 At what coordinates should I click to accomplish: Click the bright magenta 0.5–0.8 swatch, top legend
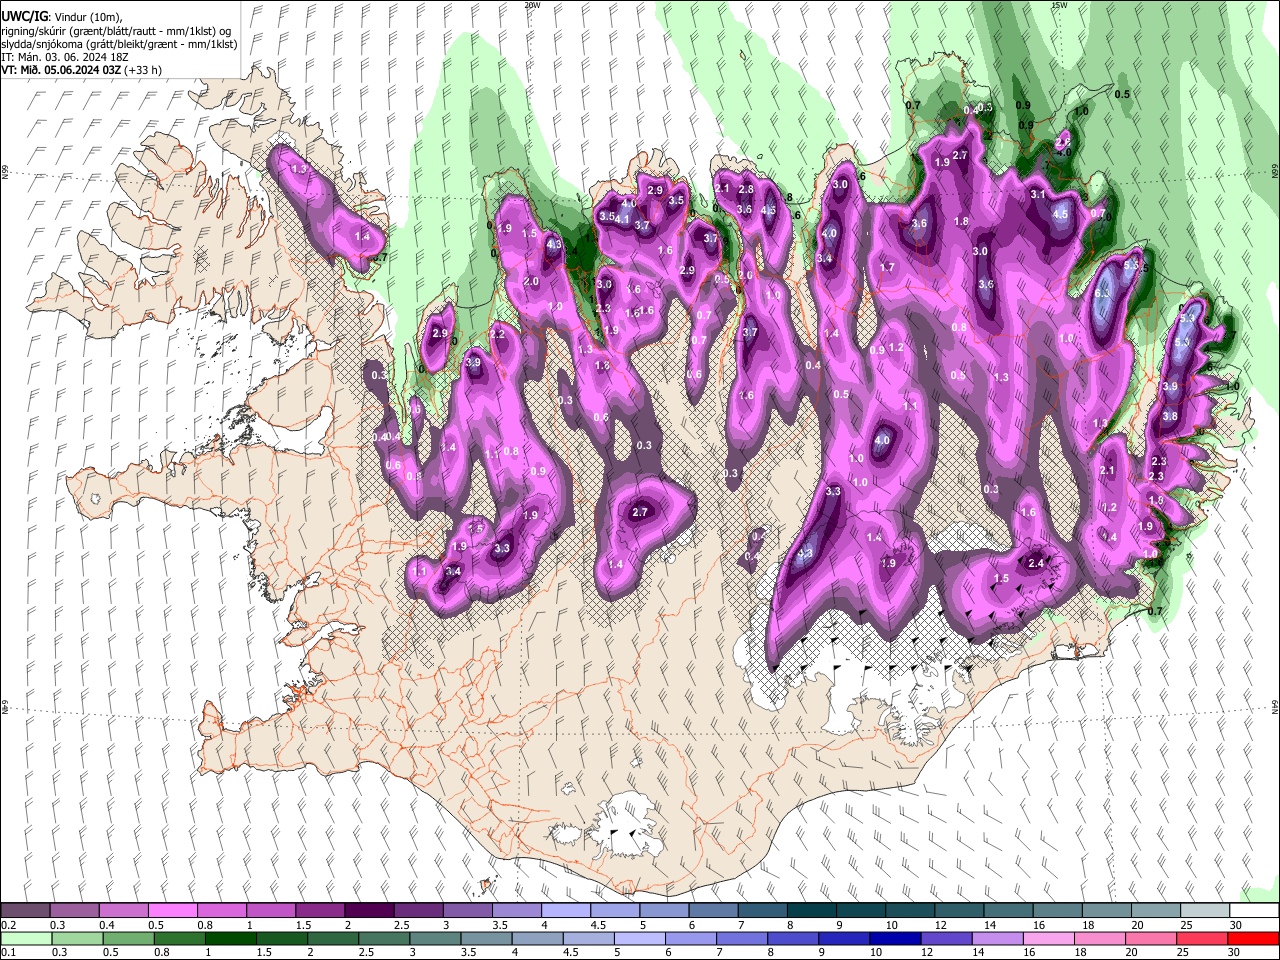(x=173, y=911)
